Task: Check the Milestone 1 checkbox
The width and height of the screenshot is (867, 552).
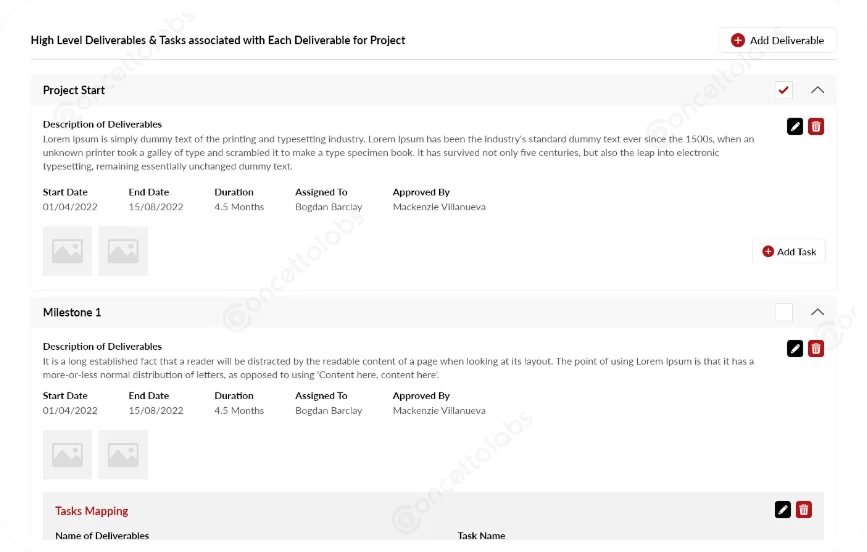Action: click(784, 312)
